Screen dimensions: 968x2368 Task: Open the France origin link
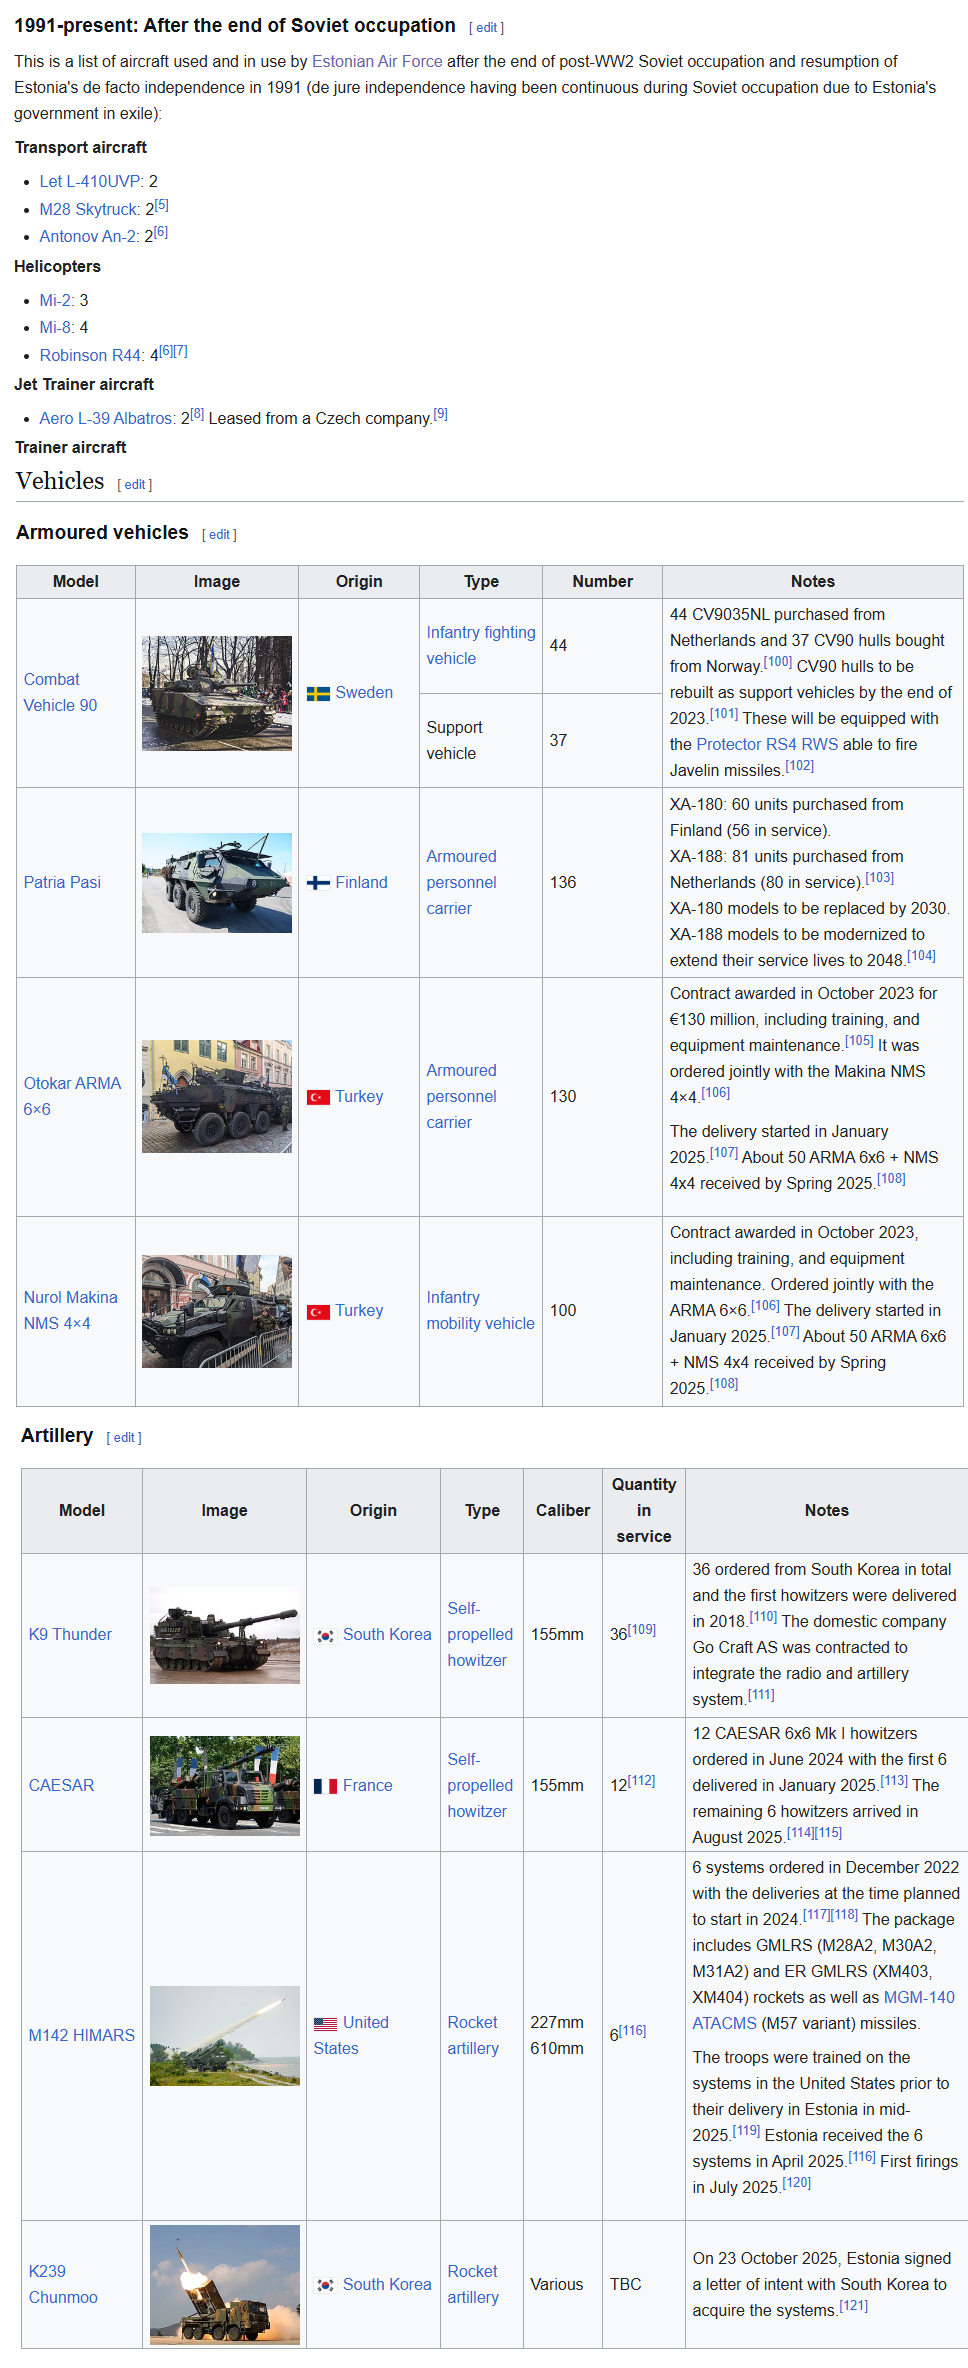point(368,1786)
